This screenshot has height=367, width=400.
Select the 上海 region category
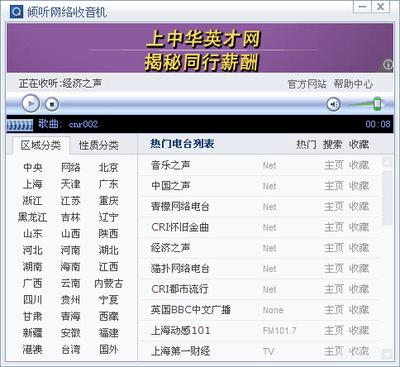[33, 184]
